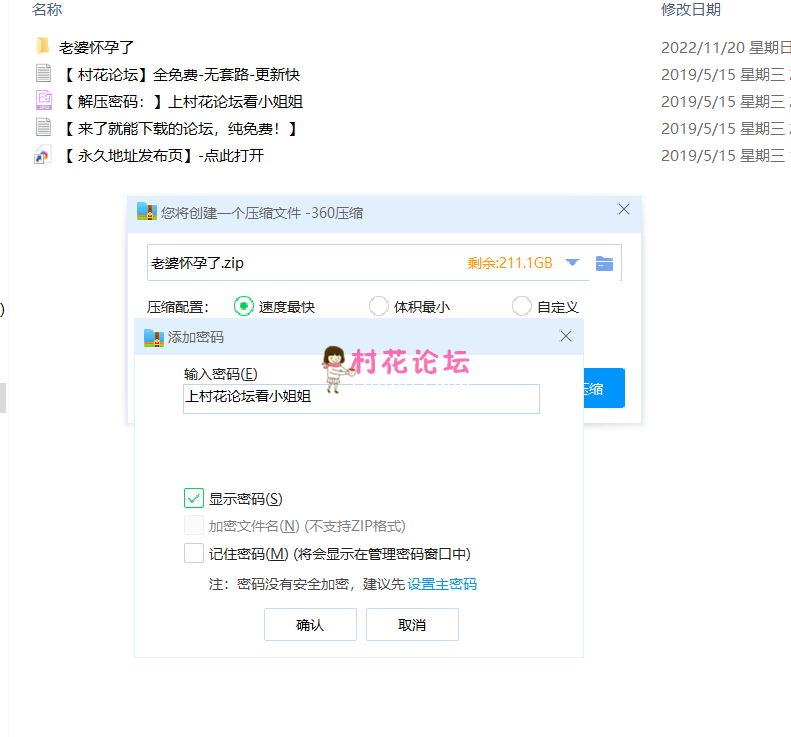Screen dimensions: 791x737
Task: Uncheck the 显示密码 checkbox
Action: (x=194, y=498)
